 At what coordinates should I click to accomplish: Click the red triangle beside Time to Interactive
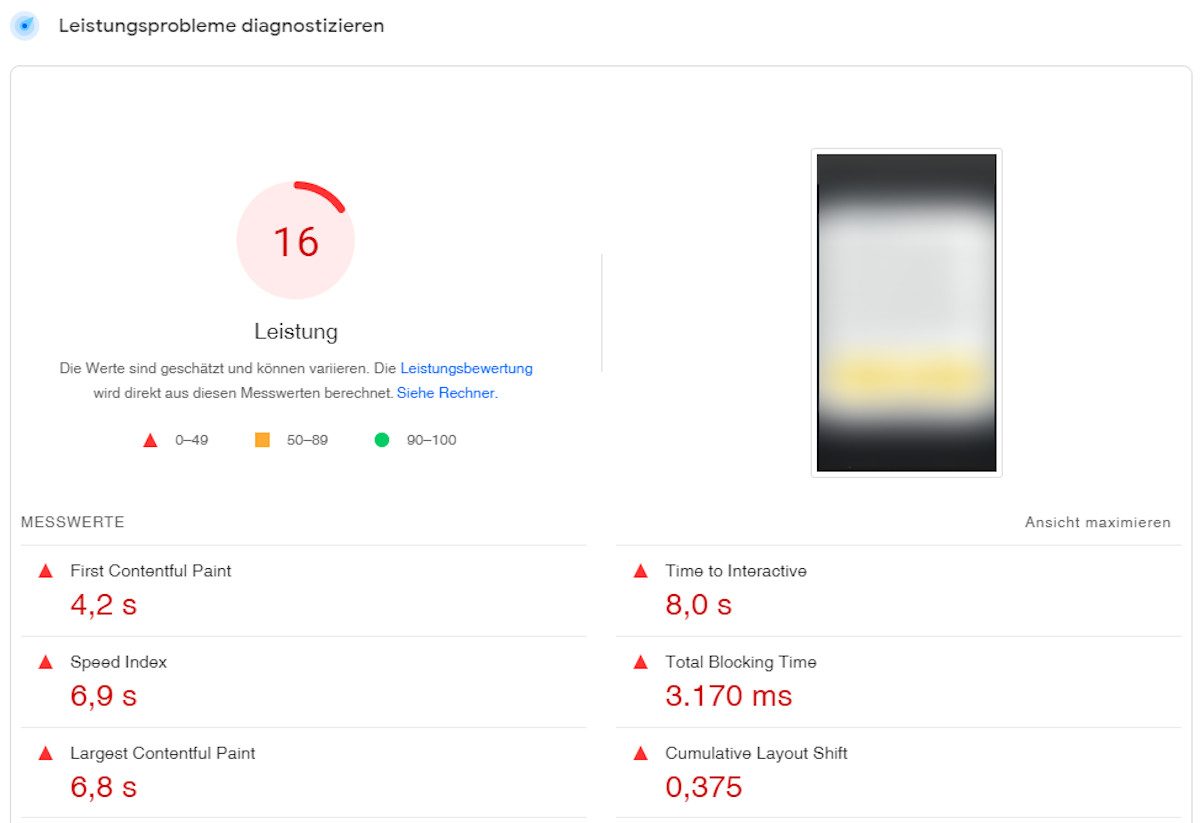tap(640, 571)
